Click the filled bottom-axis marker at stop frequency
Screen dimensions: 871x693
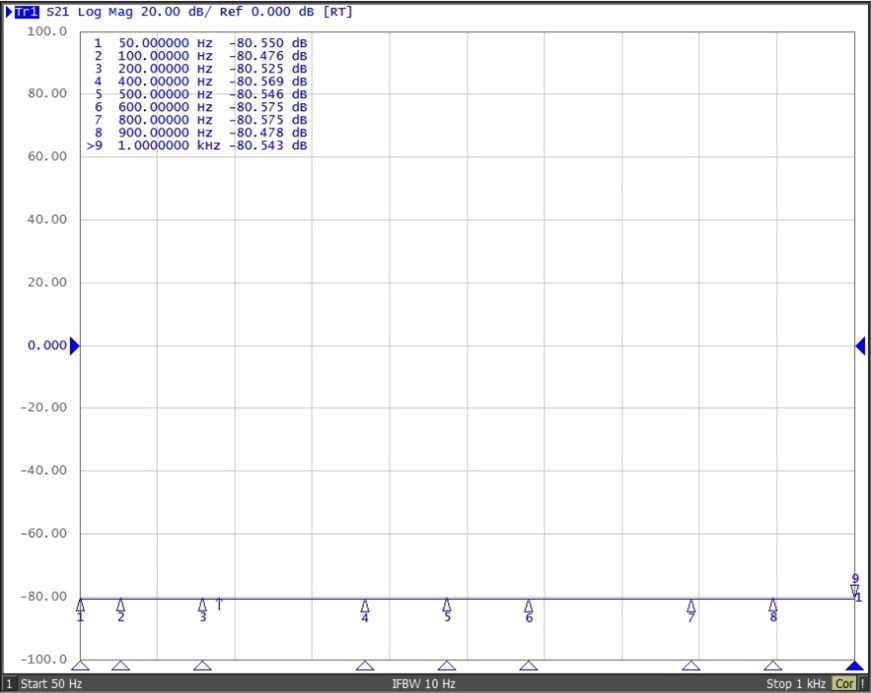click(855, 666)
